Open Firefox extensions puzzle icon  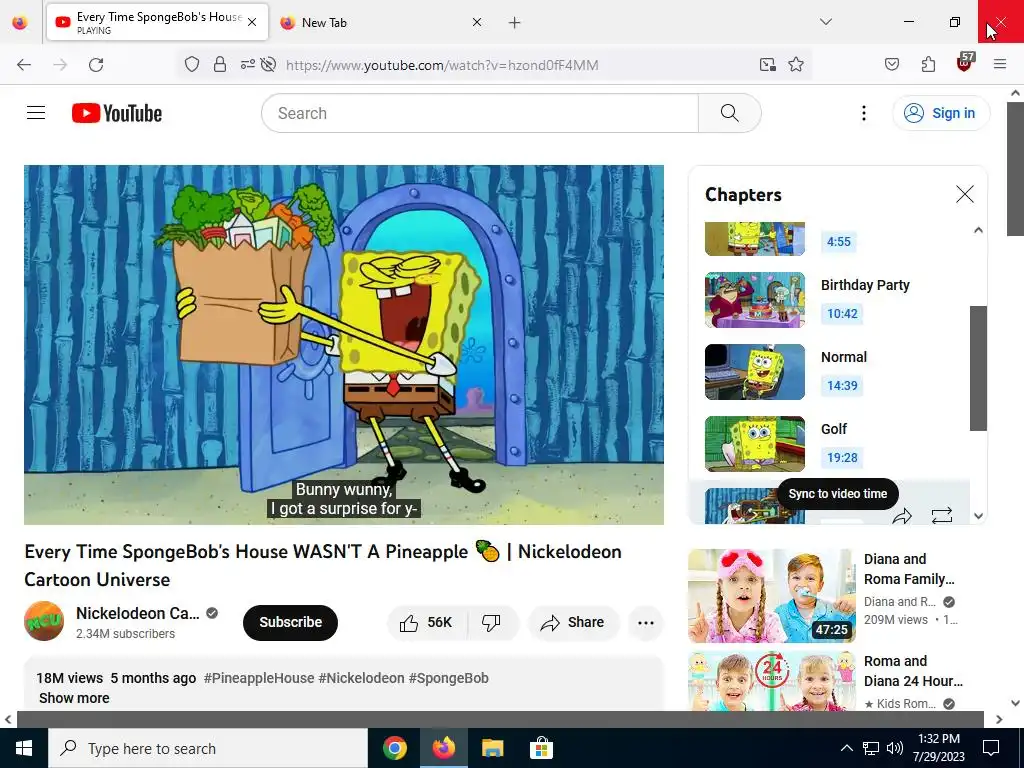928,65
